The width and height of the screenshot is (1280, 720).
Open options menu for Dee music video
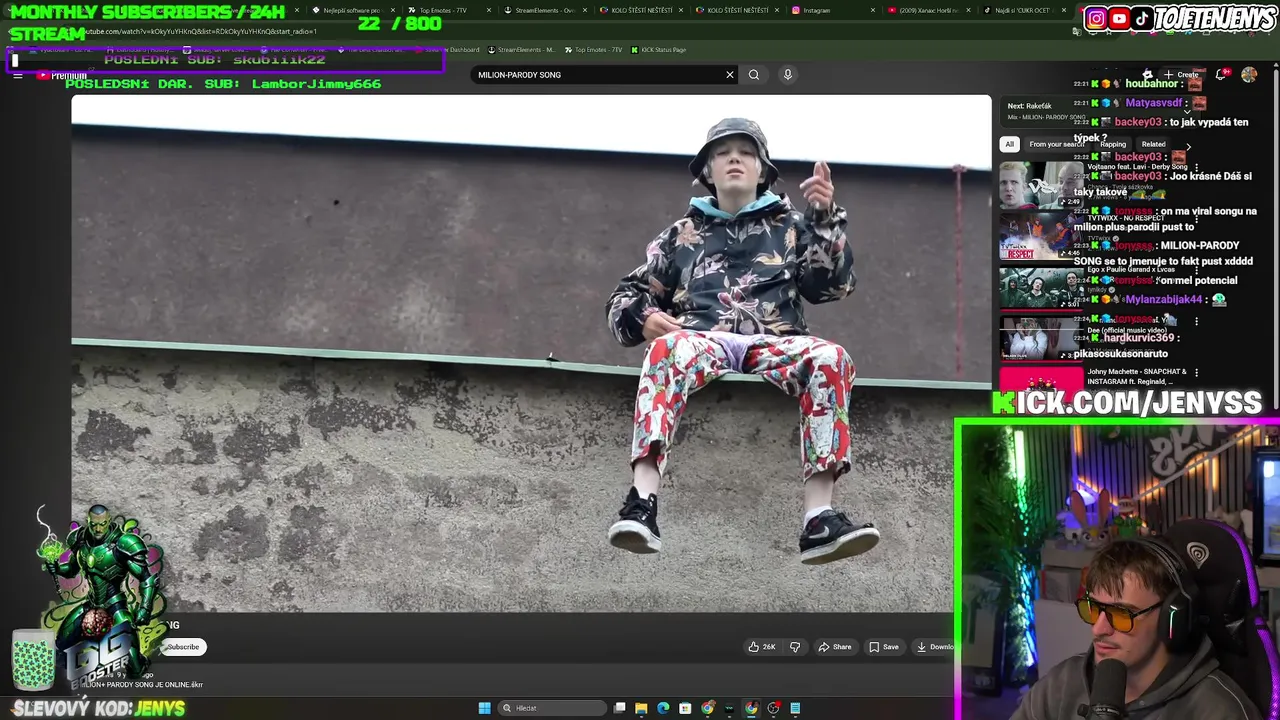[1196, 321]
